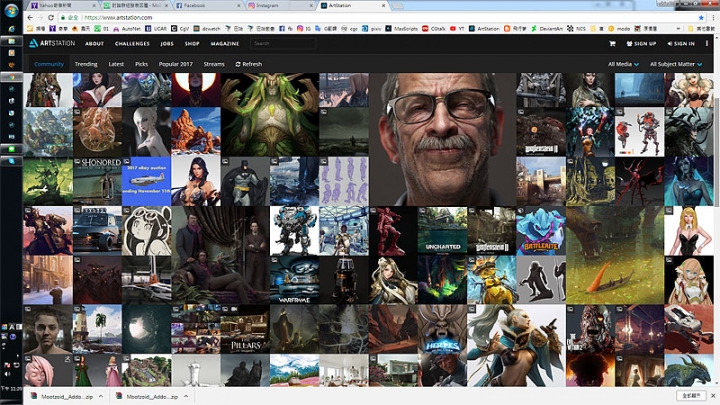Switch to the Facebook browser tab
Screen dimensions: 720x405
[207, 6]
